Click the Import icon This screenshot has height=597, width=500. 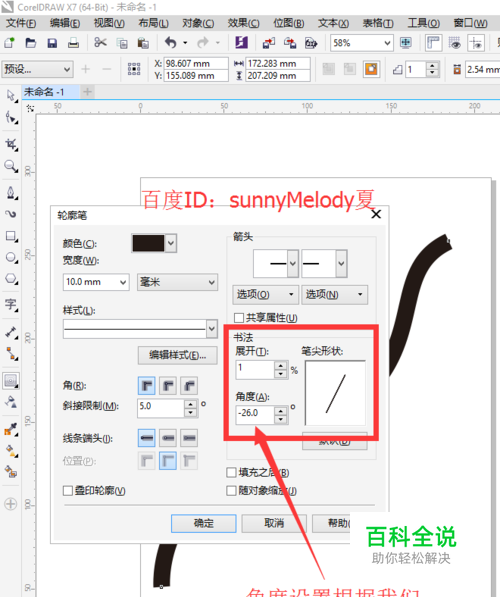click(269, 43)
